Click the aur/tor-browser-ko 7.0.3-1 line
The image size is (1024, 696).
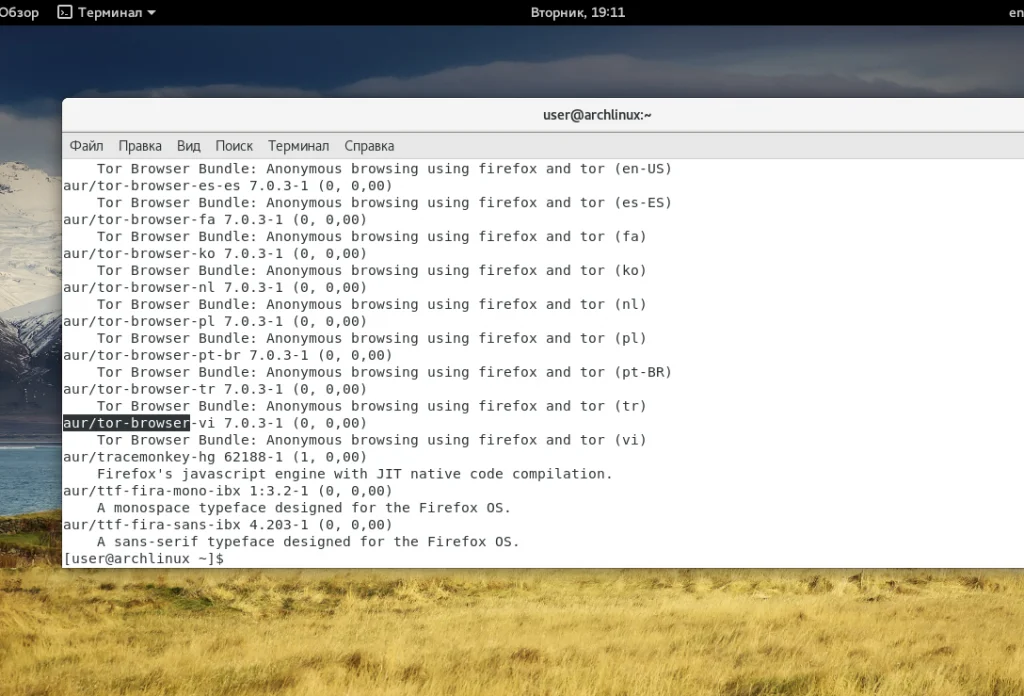215,253
